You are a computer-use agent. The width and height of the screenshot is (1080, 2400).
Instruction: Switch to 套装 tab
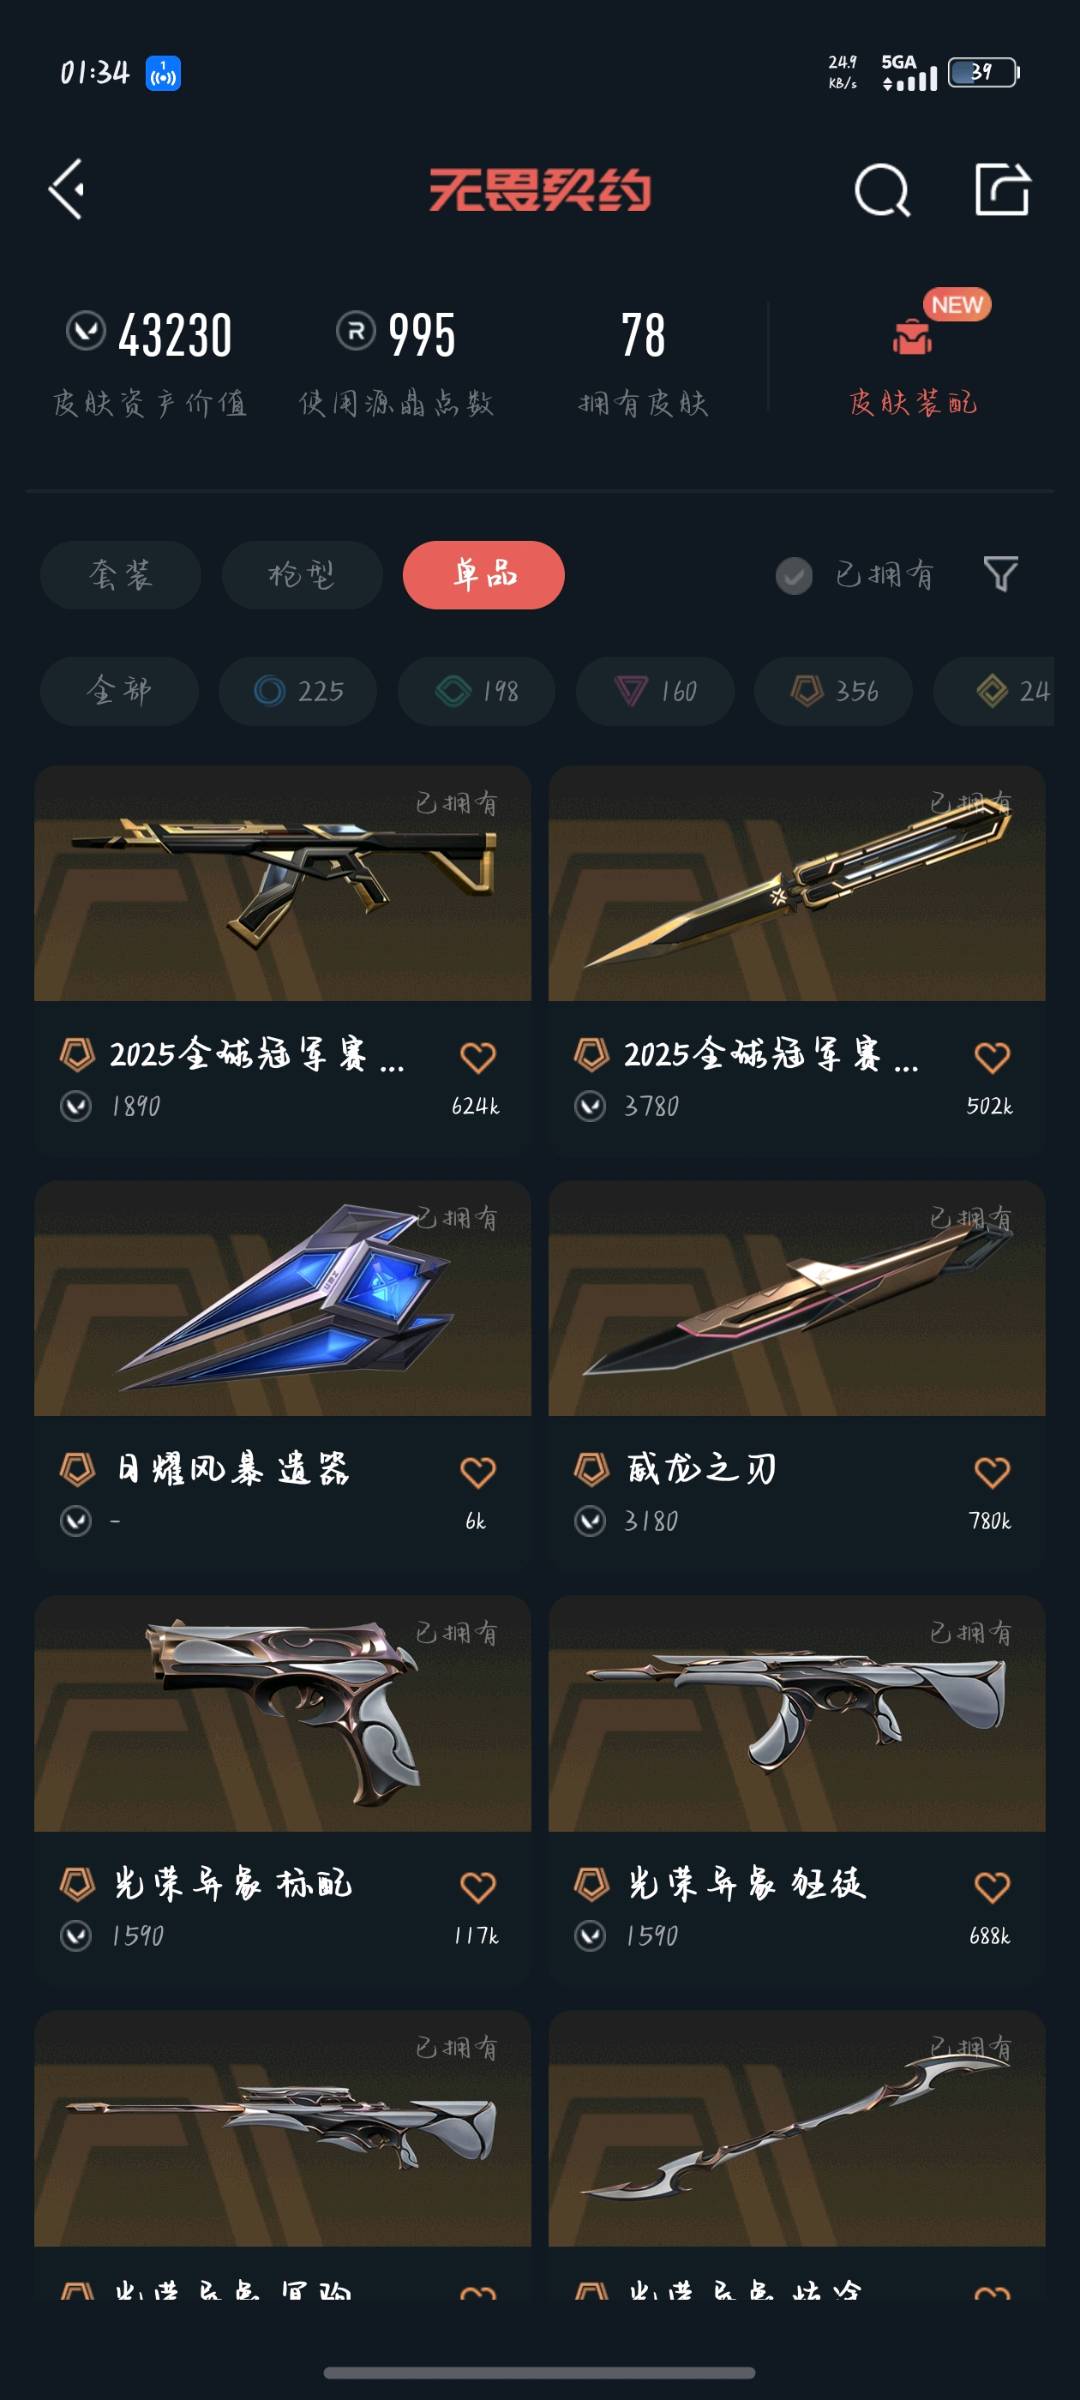coord(121,575)
